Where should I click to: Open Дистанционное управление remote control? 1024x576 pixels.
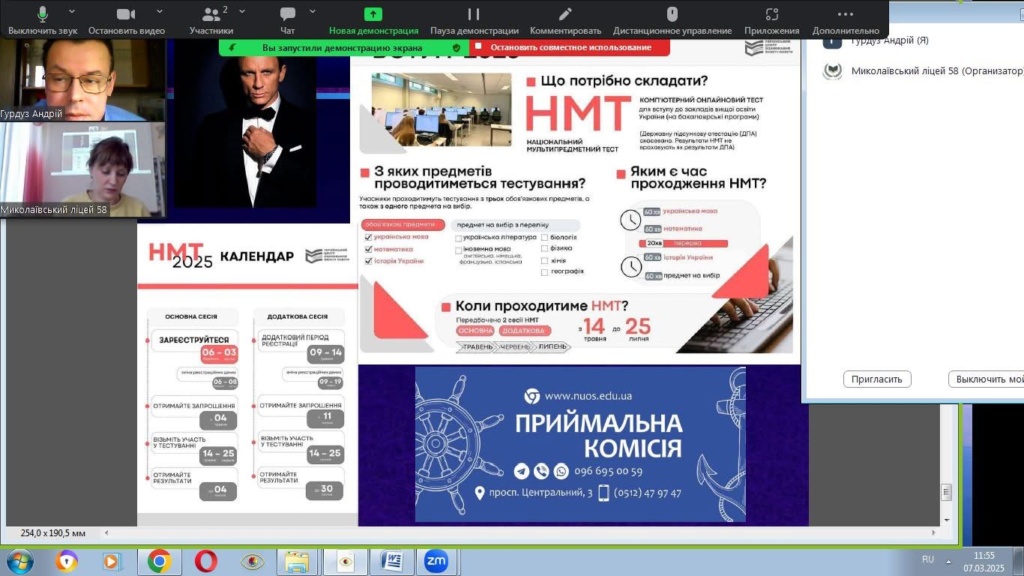coord(672,20)
